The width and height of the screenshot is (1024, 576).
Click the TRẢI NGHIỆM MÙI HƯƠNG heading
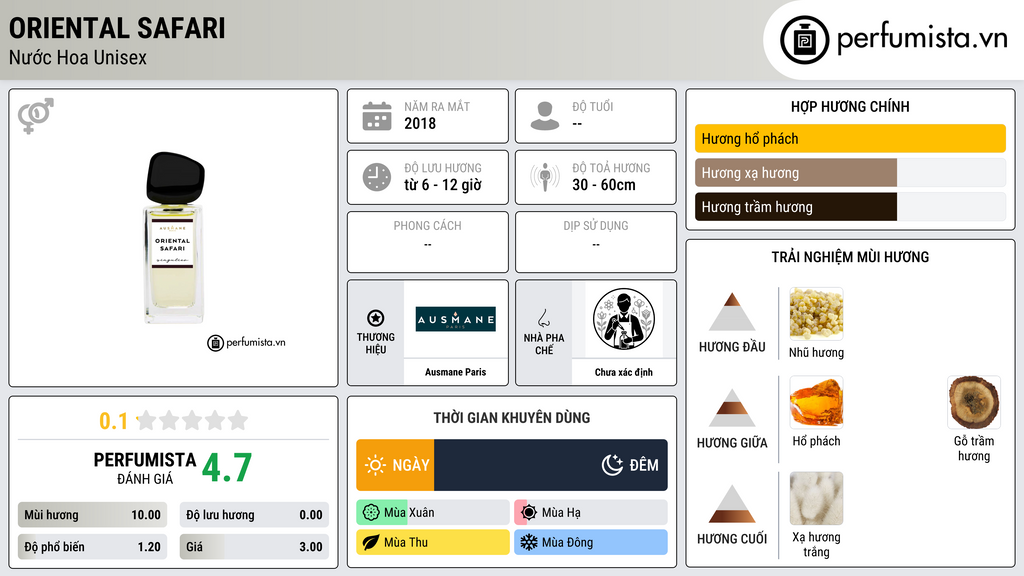click(x=850, y=257)
